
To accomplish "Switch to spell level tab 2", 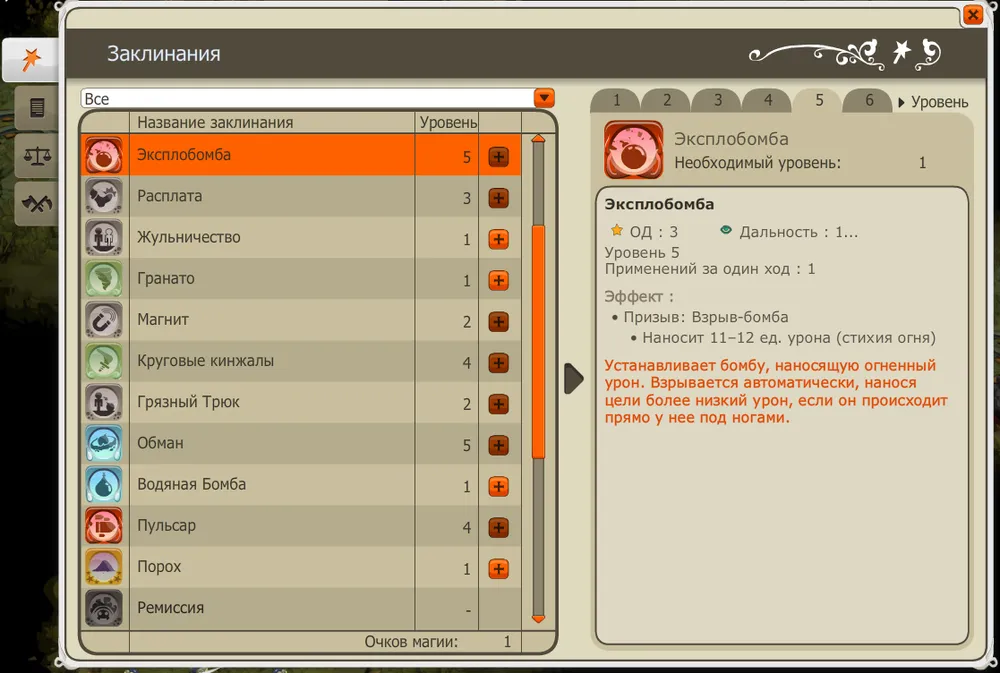I will point(666,100).
